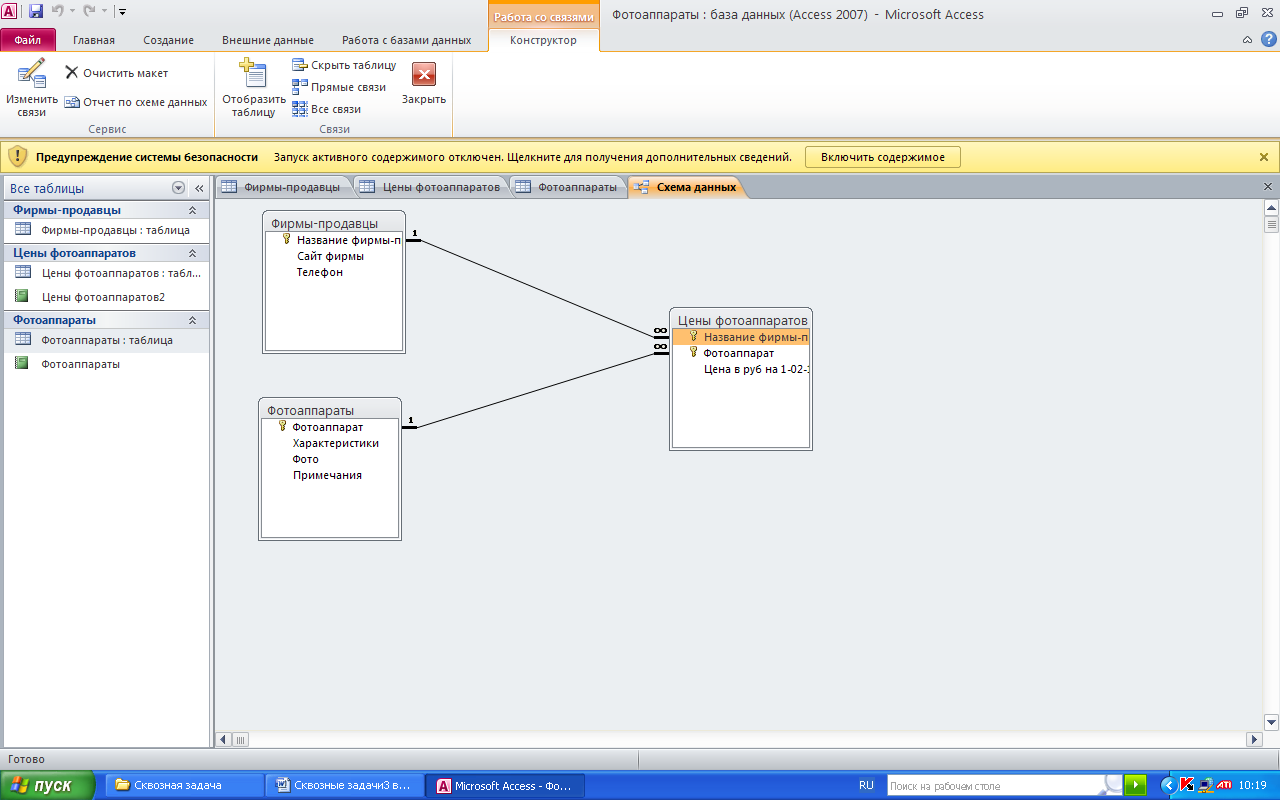Open the Access help question mark icon

point(1269,39)
